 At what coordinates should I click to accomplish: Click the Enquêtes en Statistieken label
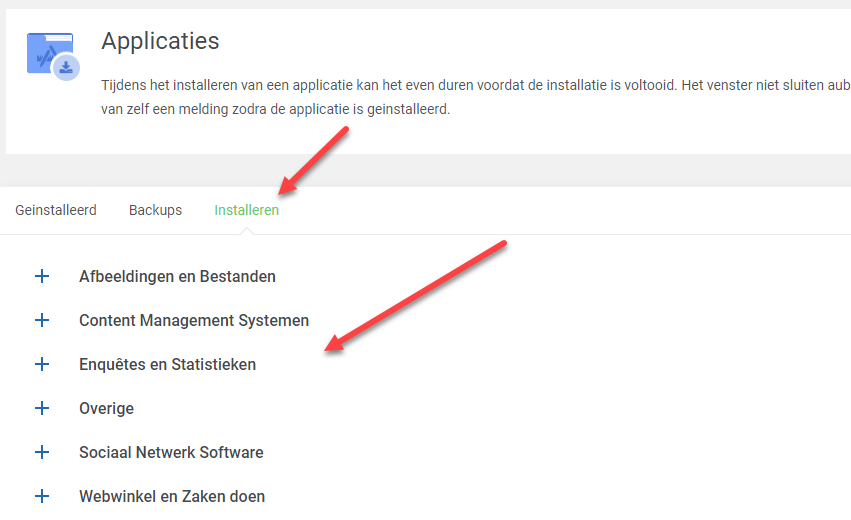click(x=167, y=364)
